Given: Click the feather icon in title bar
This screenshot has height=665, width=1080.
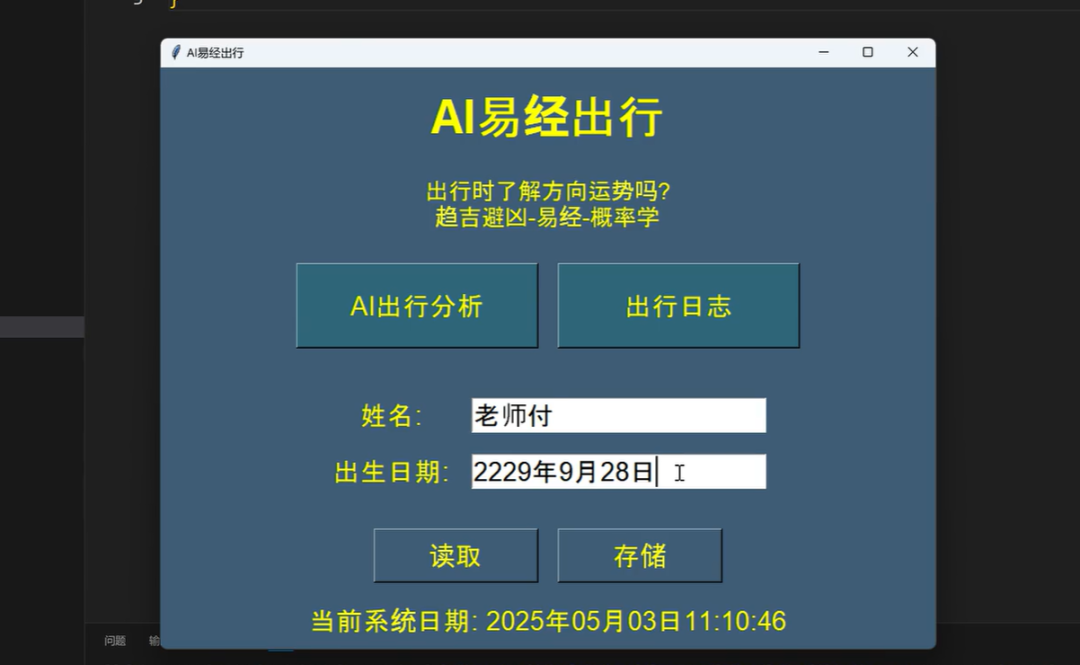Looking at the screenshot, I should tap(176, 52).
